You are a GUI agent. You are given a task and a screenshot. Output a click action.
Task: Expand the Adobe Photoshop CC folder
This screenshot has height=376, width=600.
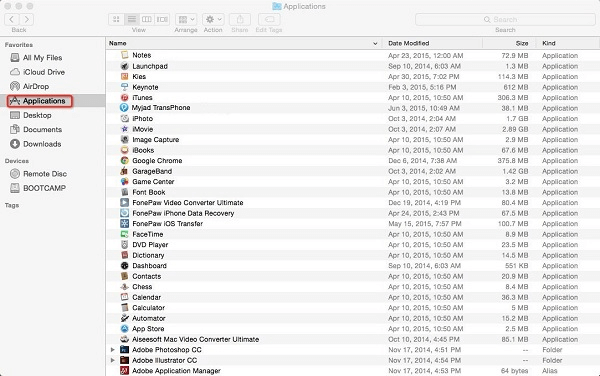coord(112,350)
